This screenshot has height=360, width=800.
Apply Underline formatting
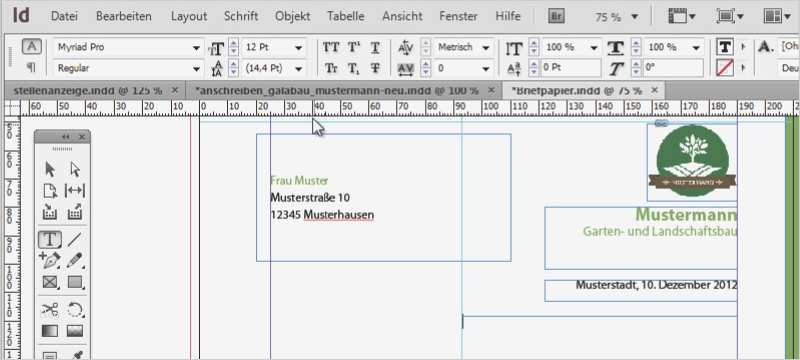pyautogui.click(x=375, y=47)
